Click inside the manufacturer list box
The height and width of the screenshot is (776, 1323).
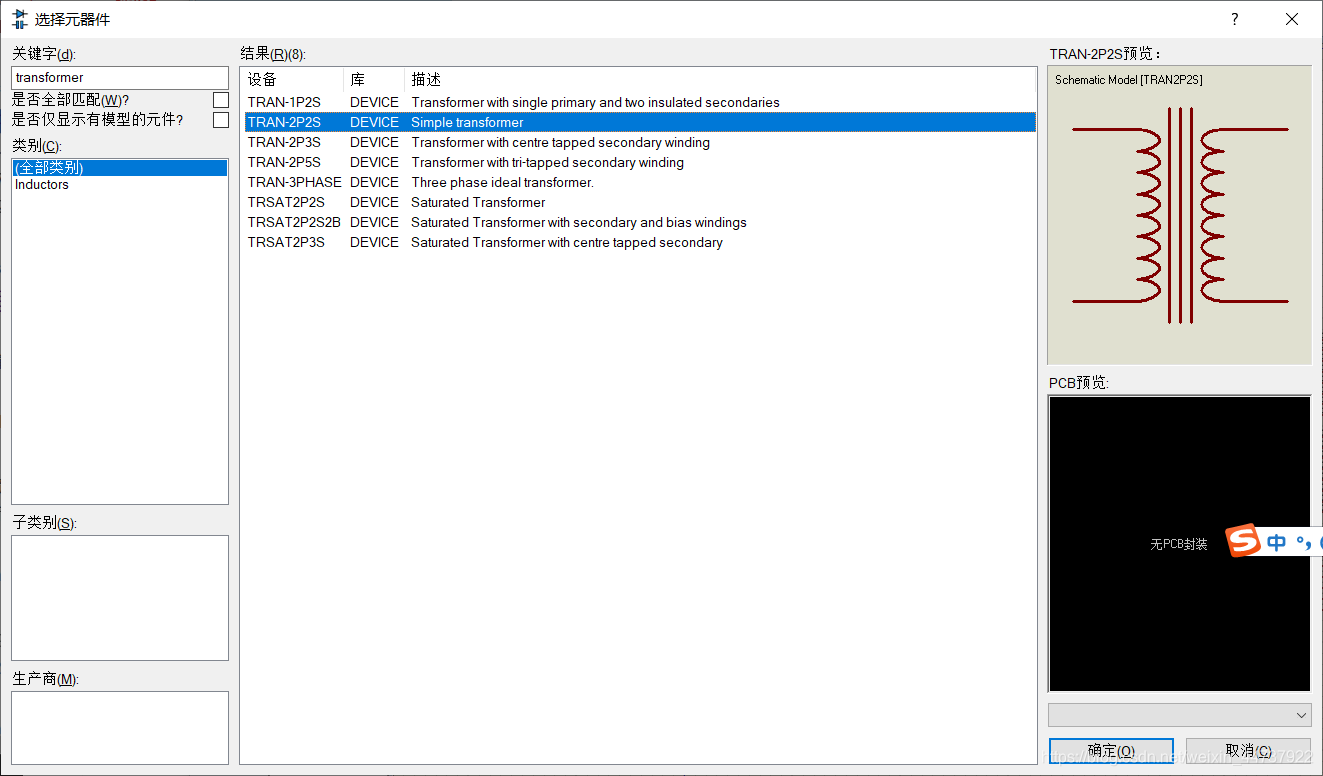tap(120, 728)
